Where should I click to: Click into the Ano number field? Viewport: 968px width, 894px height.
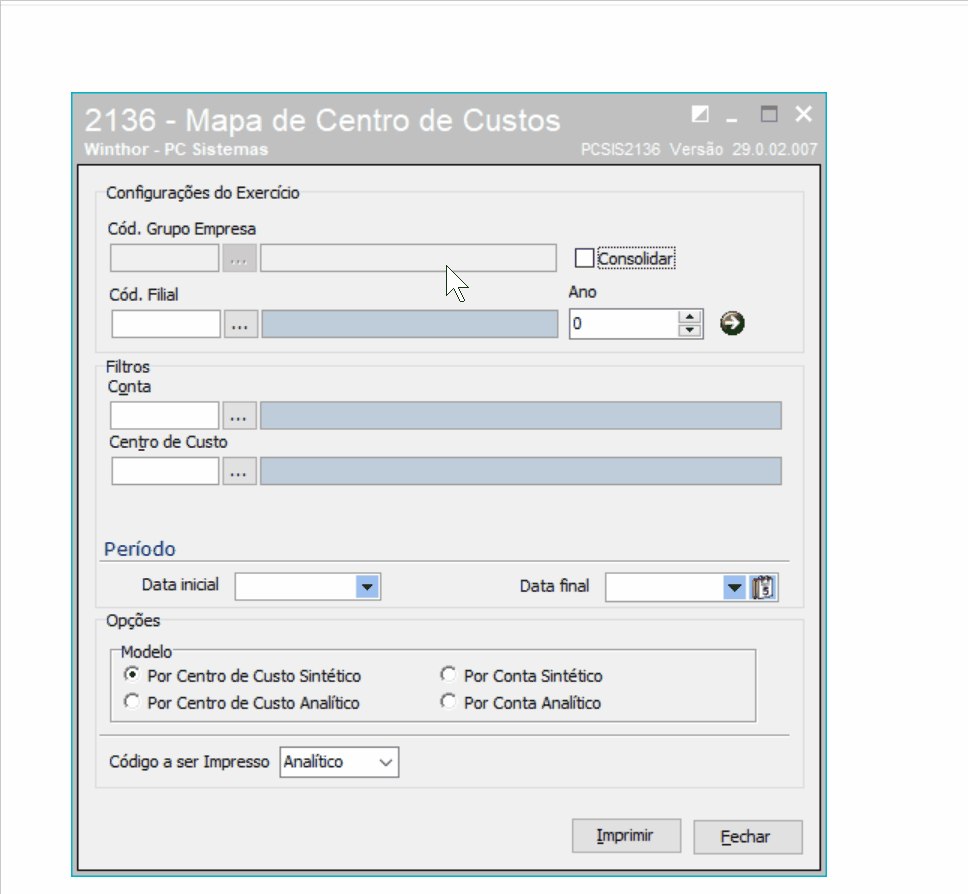click(624, 324)
